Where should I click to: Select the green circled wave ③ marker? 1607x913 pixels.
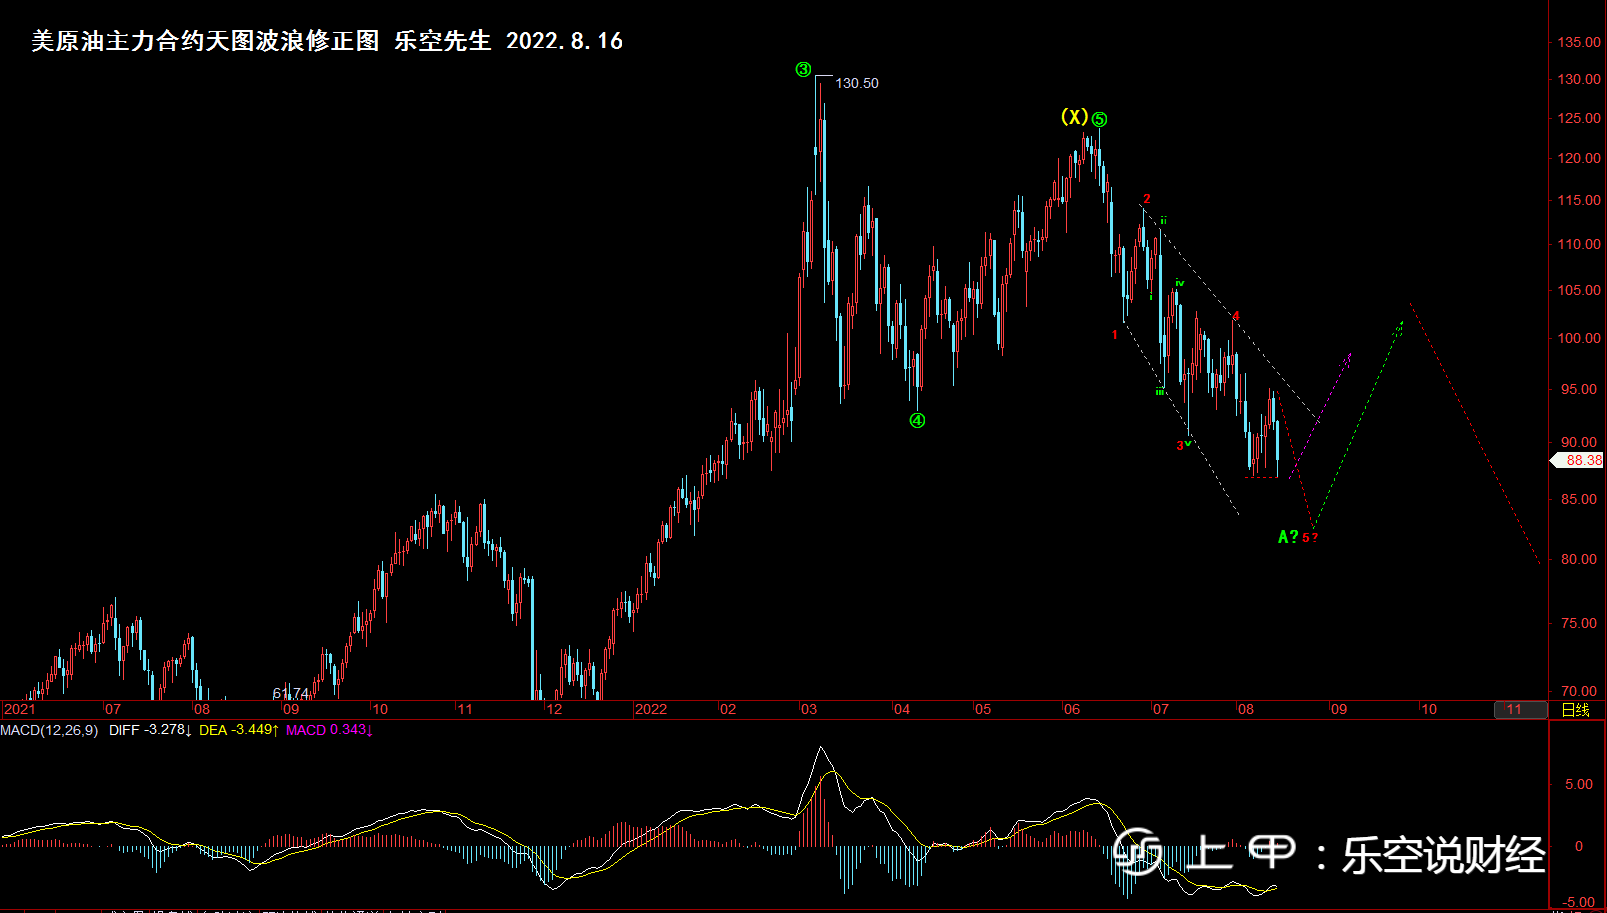803,69
